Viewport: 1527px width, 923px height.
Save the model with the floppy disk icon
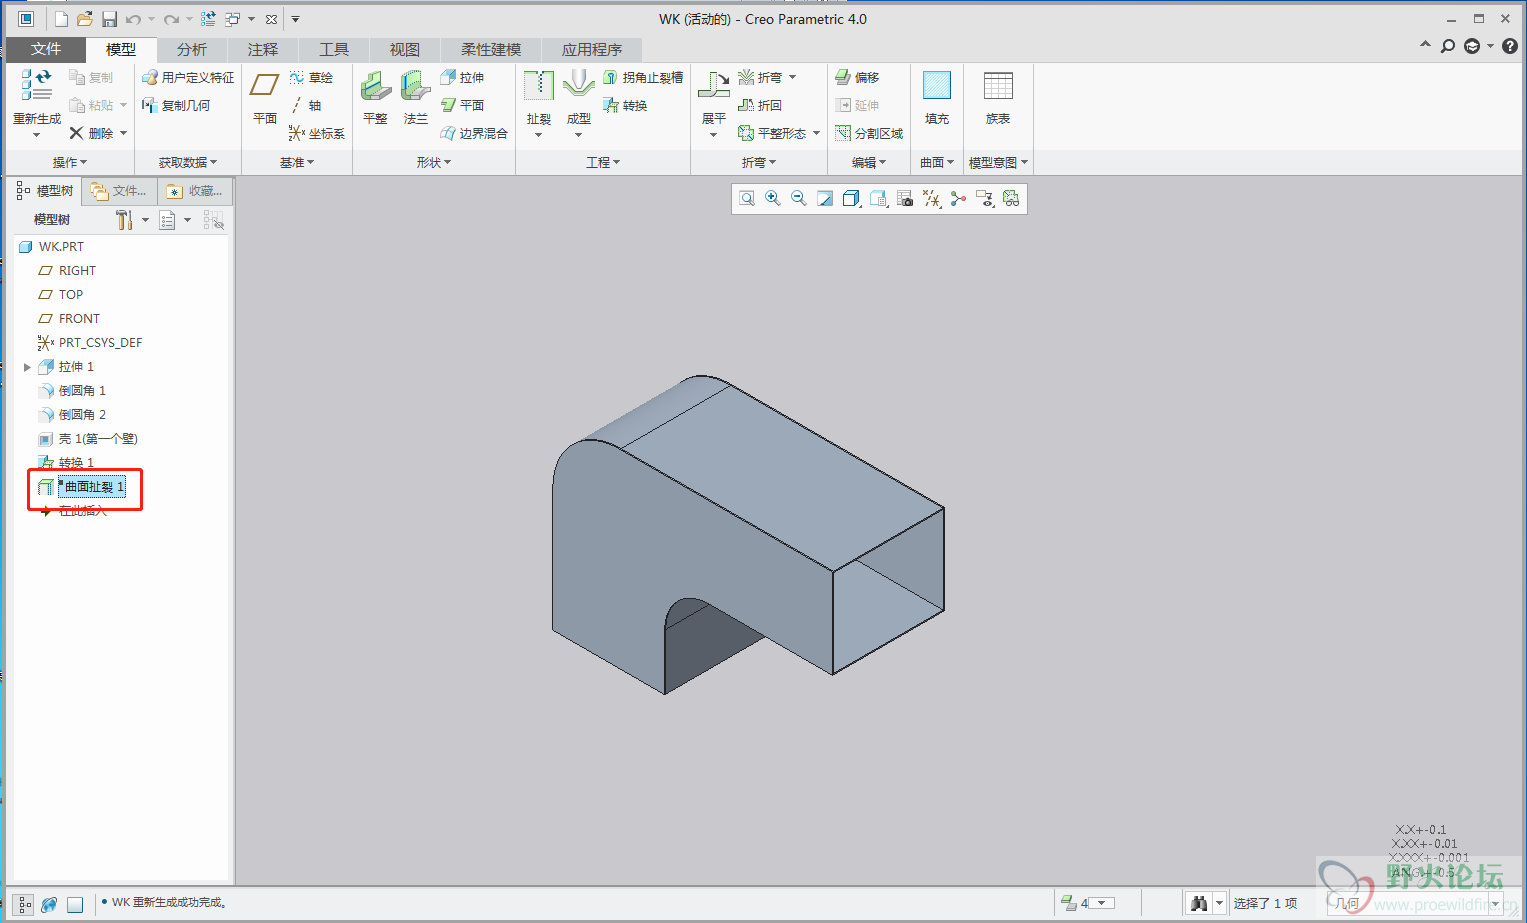(x=110, y=19)
